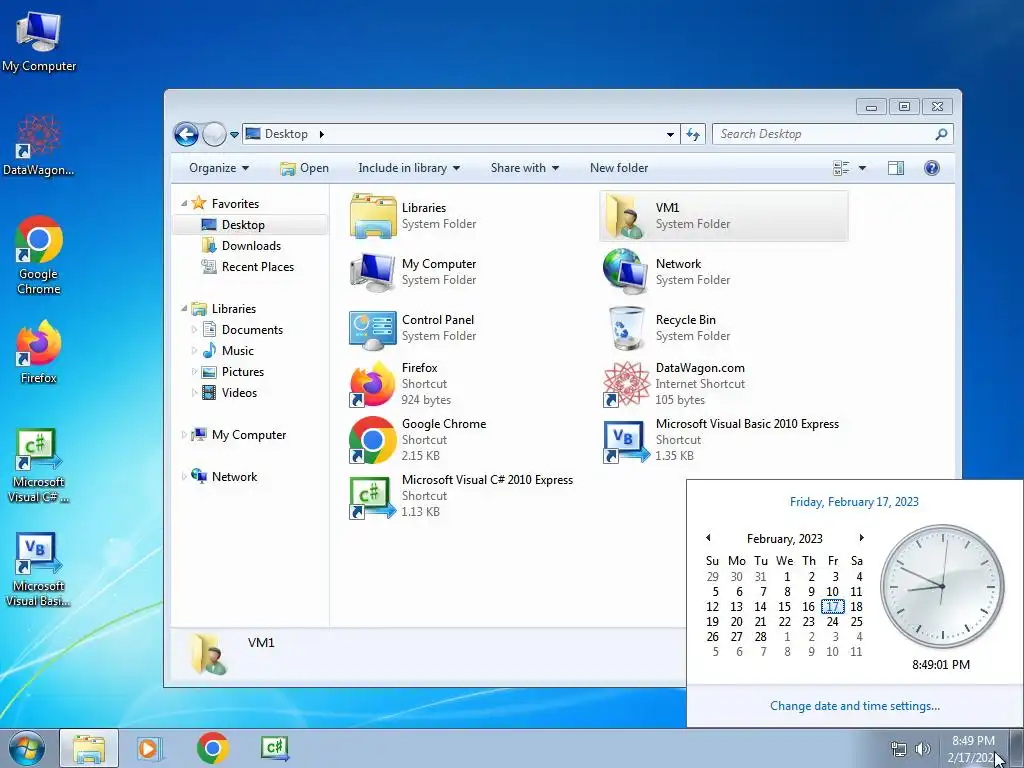Select the Libraries folder icon in Explorer
1024x768 pixels.
click(x=373, y=216)
